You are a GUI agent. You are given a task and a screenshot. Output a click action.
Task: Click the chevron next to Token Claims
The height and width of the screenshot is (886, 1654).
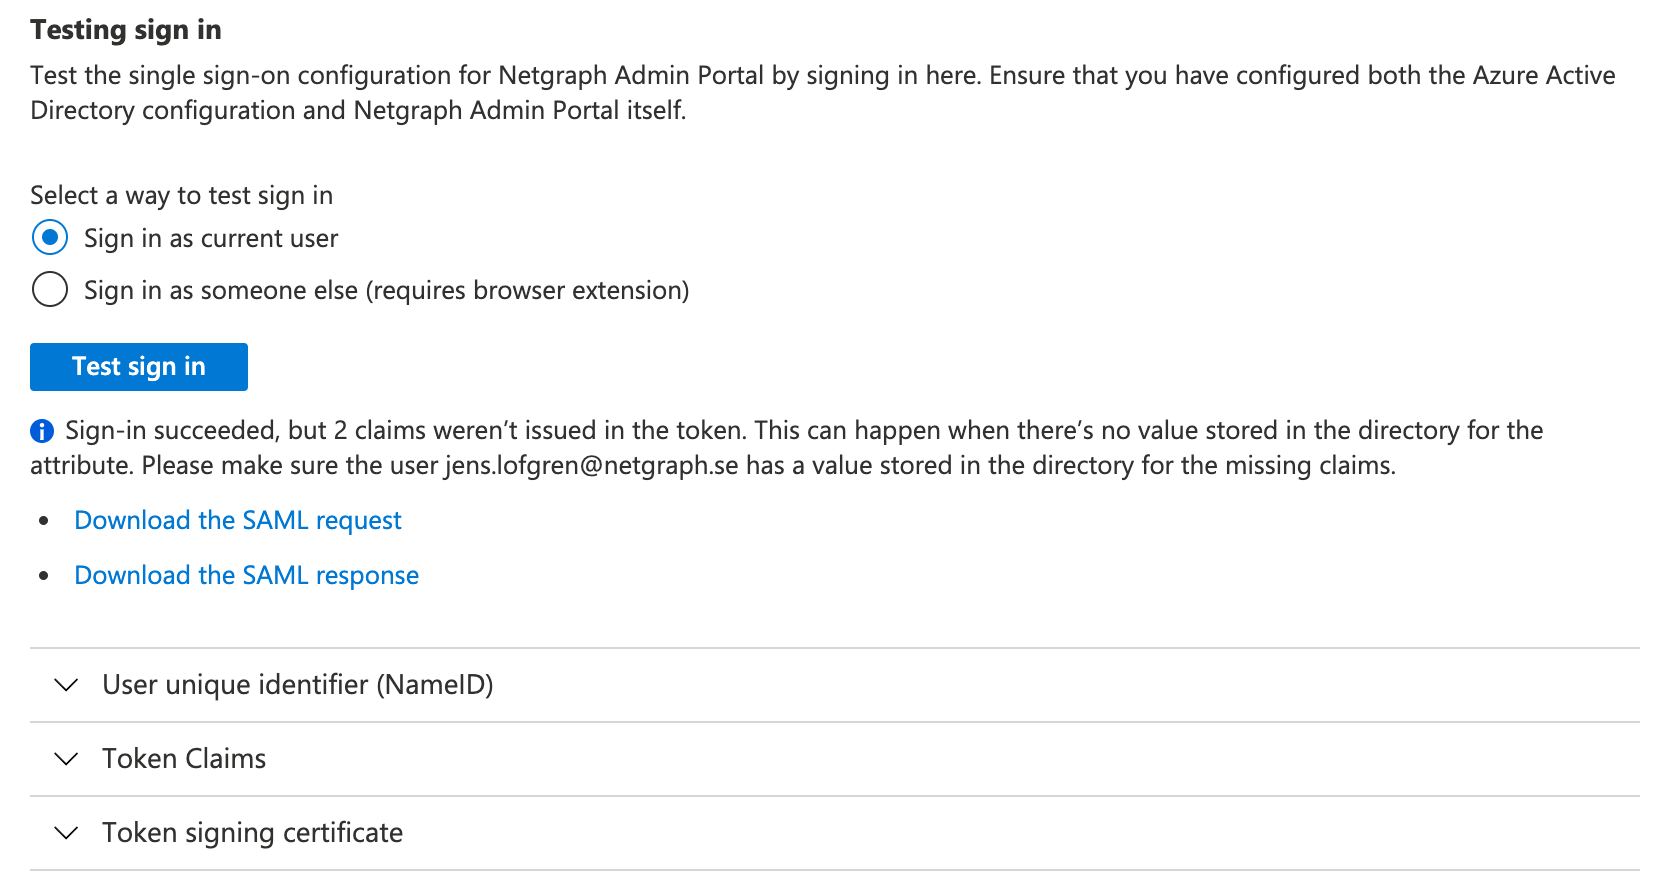click(66, 760)
